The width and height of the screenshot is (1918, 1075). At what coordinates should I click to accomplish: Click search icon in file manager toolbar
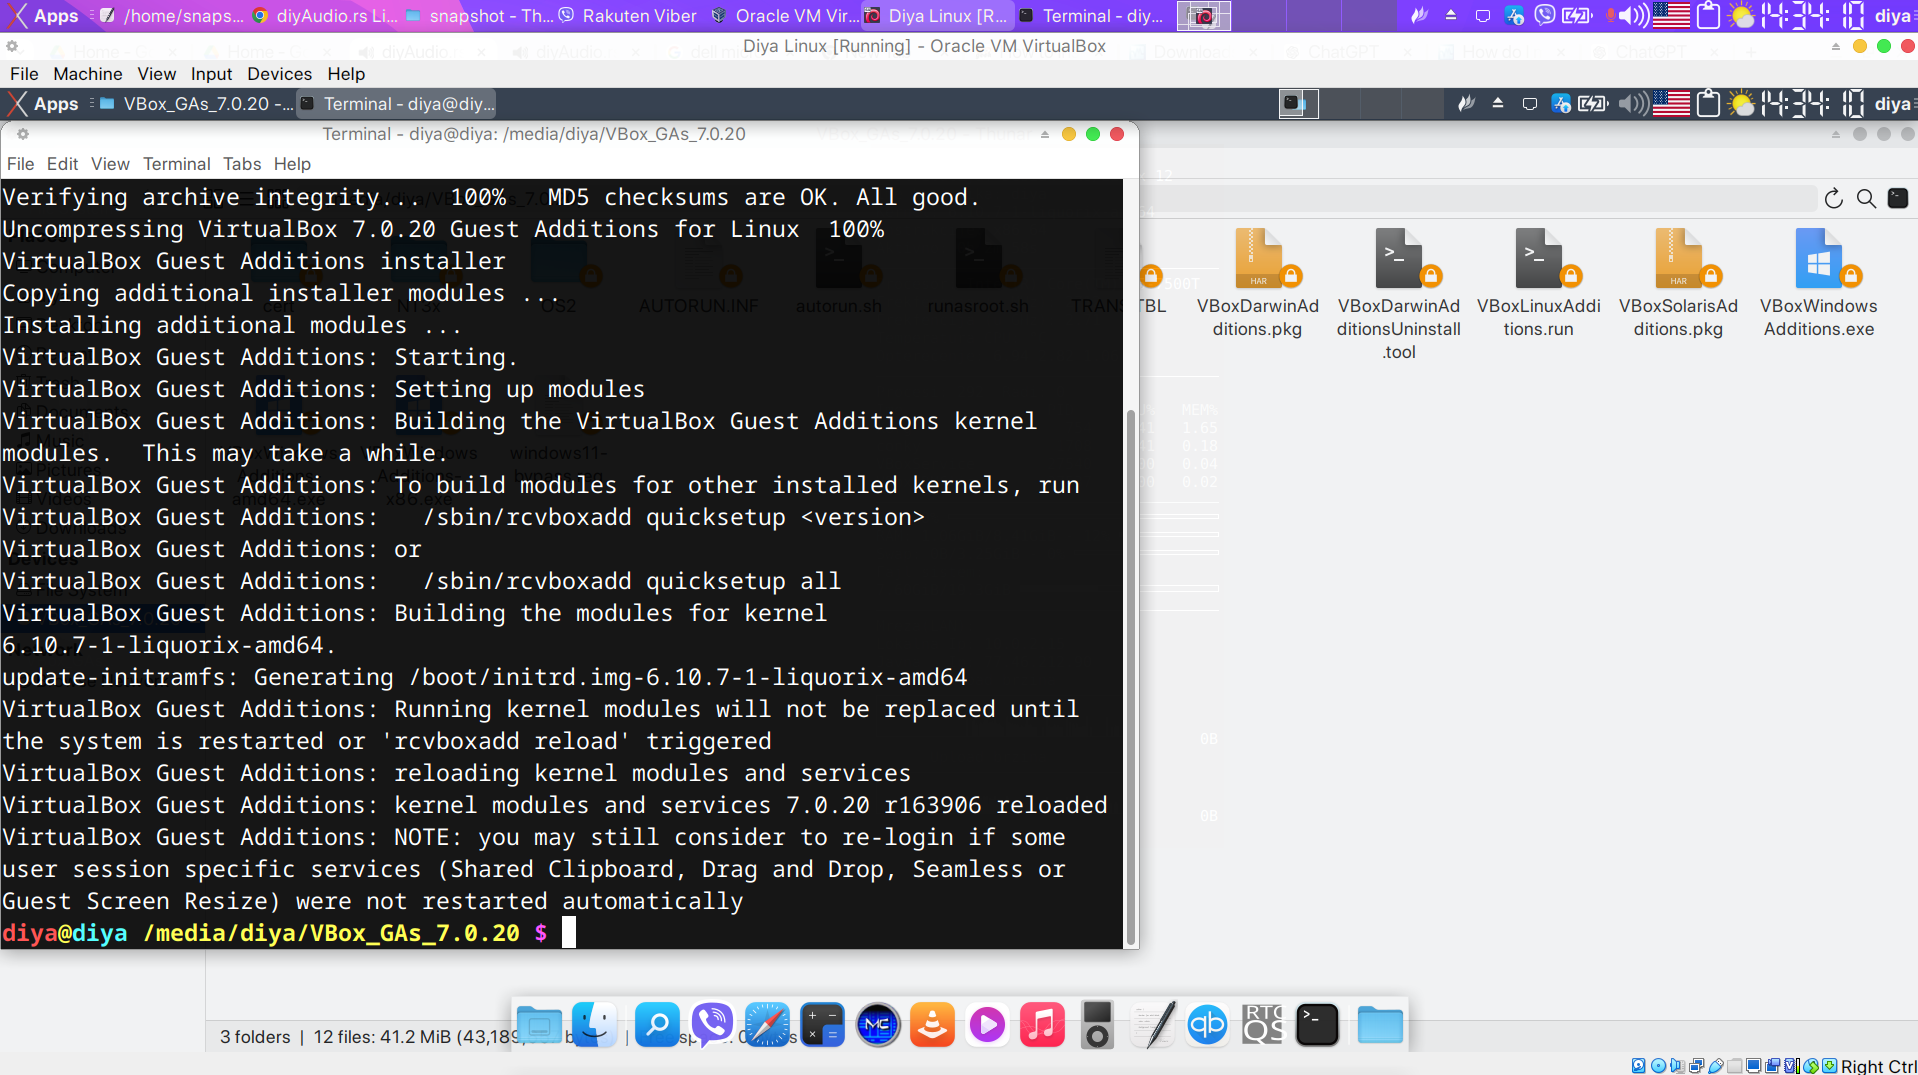(x=1866, y=198)
